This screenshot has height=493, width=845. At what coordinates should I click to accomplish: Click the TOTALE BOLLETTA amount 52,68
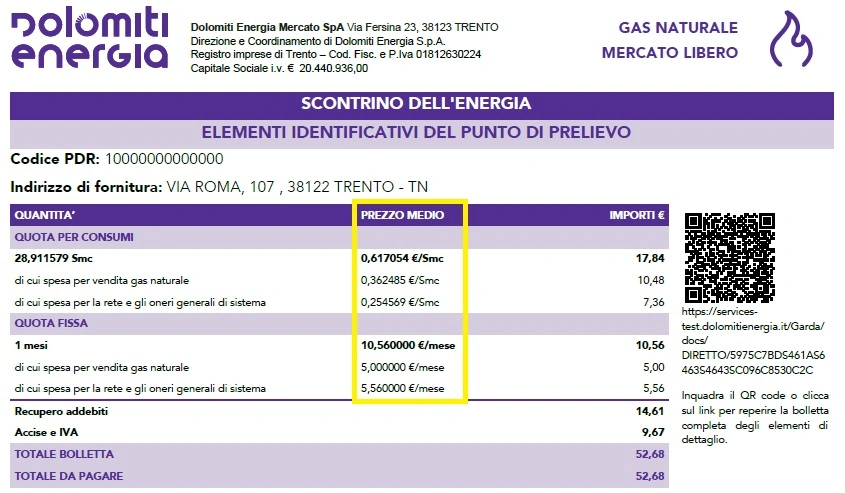650,454
